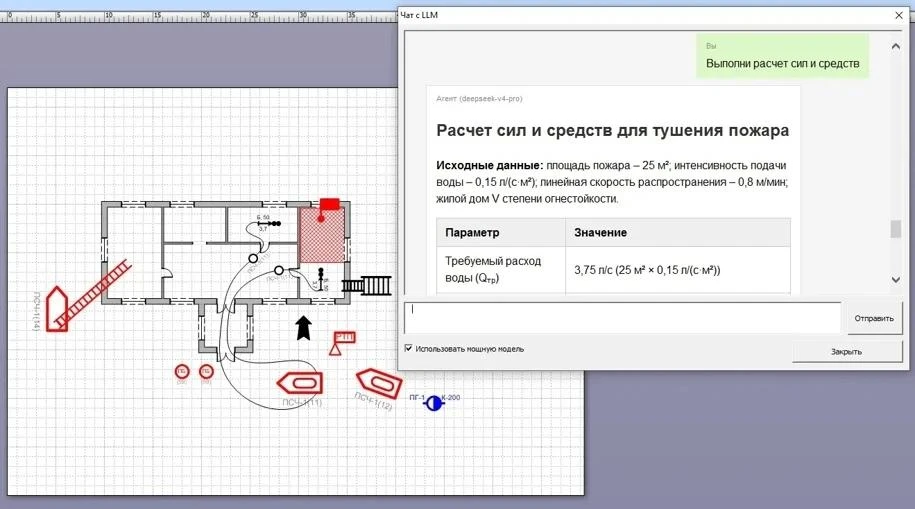915x509 pixels.
Task: Click heading 'Расчет сил и средств для тушения пожара'
Action: point(613,130)
